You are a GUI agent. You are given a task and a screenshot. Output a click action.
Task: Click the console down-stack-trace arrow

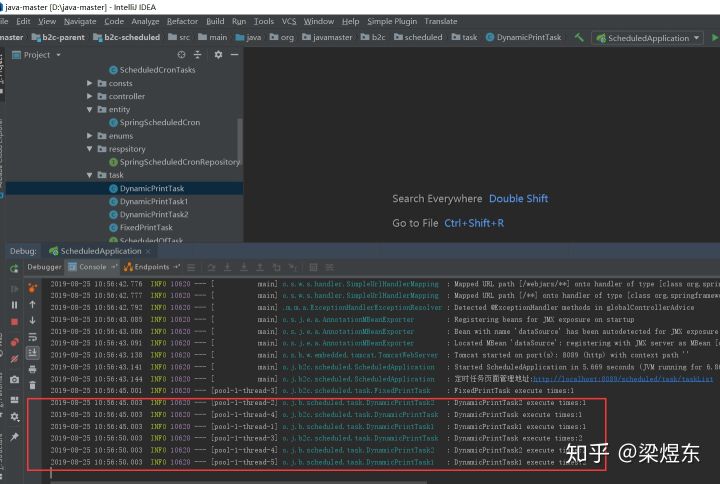pos(33,320)
